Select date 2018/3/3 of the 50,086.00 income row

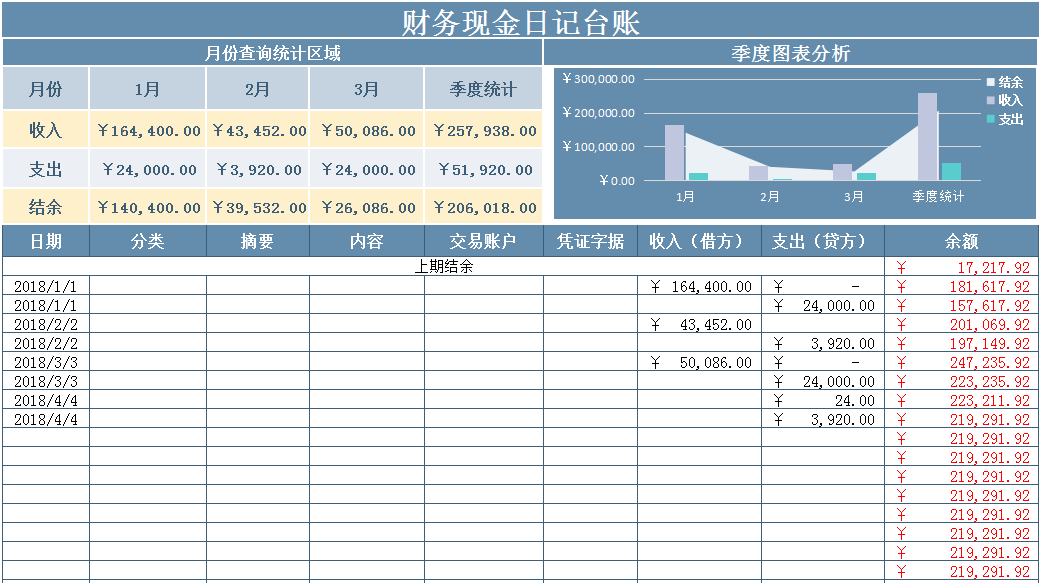[x=45, y=362]
